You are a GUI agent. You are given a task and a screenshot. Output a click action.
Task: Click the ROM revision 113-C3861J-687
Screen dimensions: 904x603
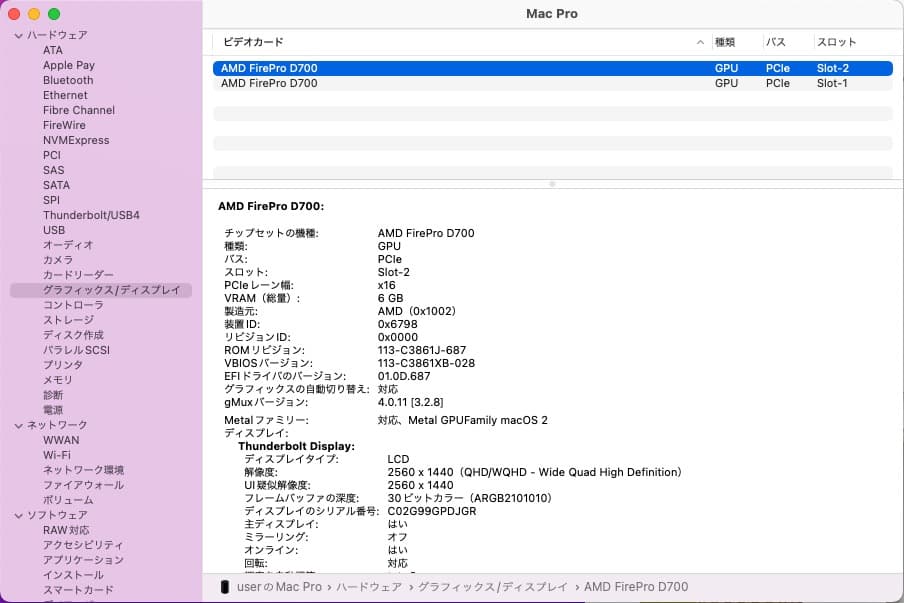point(422,350)
